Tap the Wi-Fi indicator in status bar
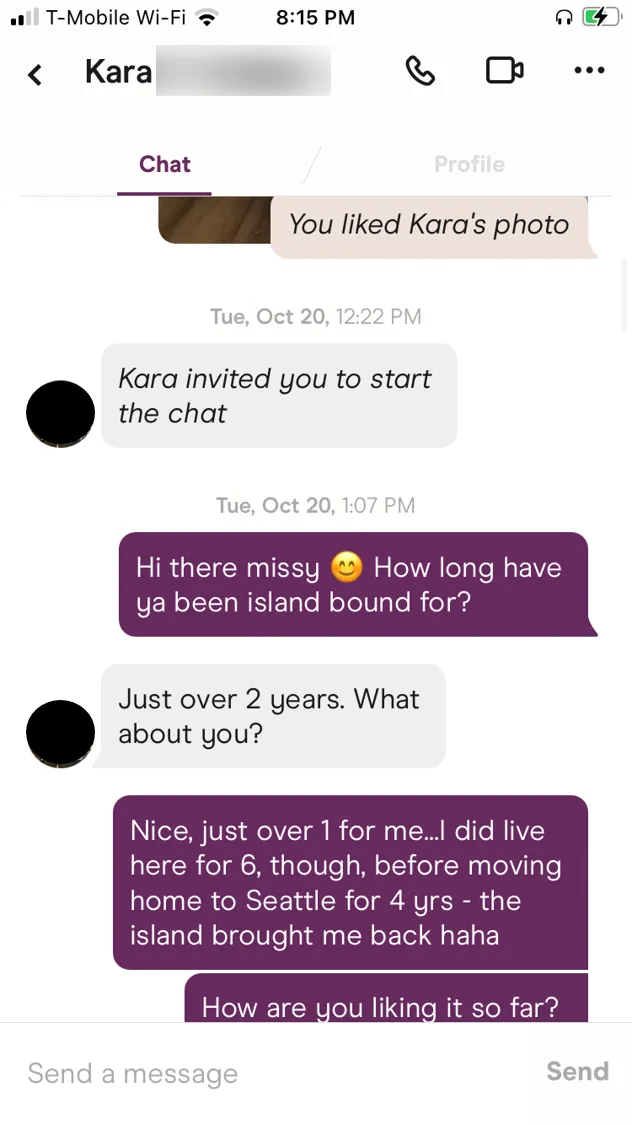This screenshot has width=632, height=1125. click(207, 17)
